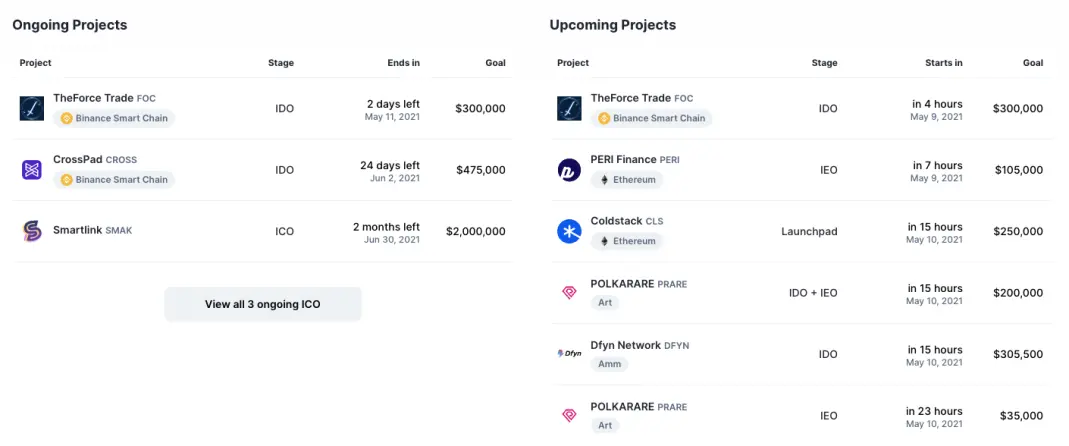Click POLKARARE logo in $35,000 goal row
Screen dimensions: 1069x446
569,415
